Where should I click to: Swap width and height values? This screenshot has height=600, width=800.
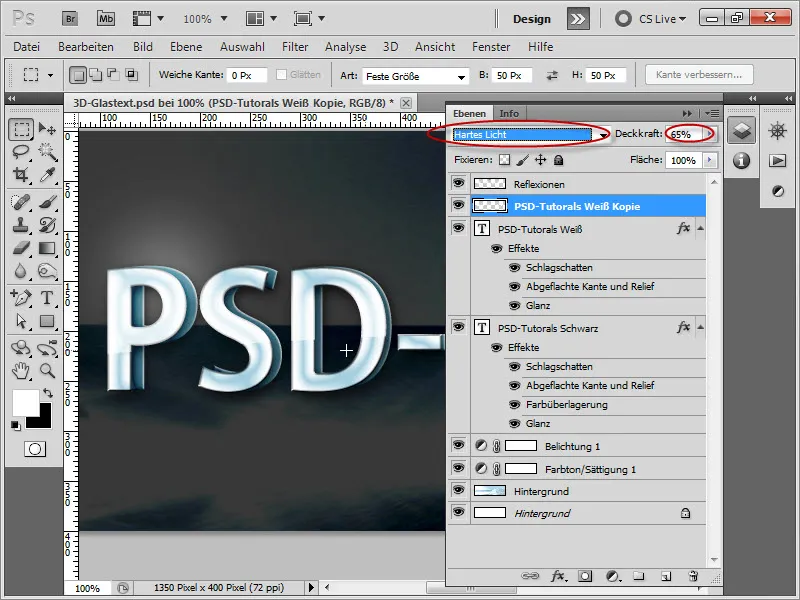(552, 76)
